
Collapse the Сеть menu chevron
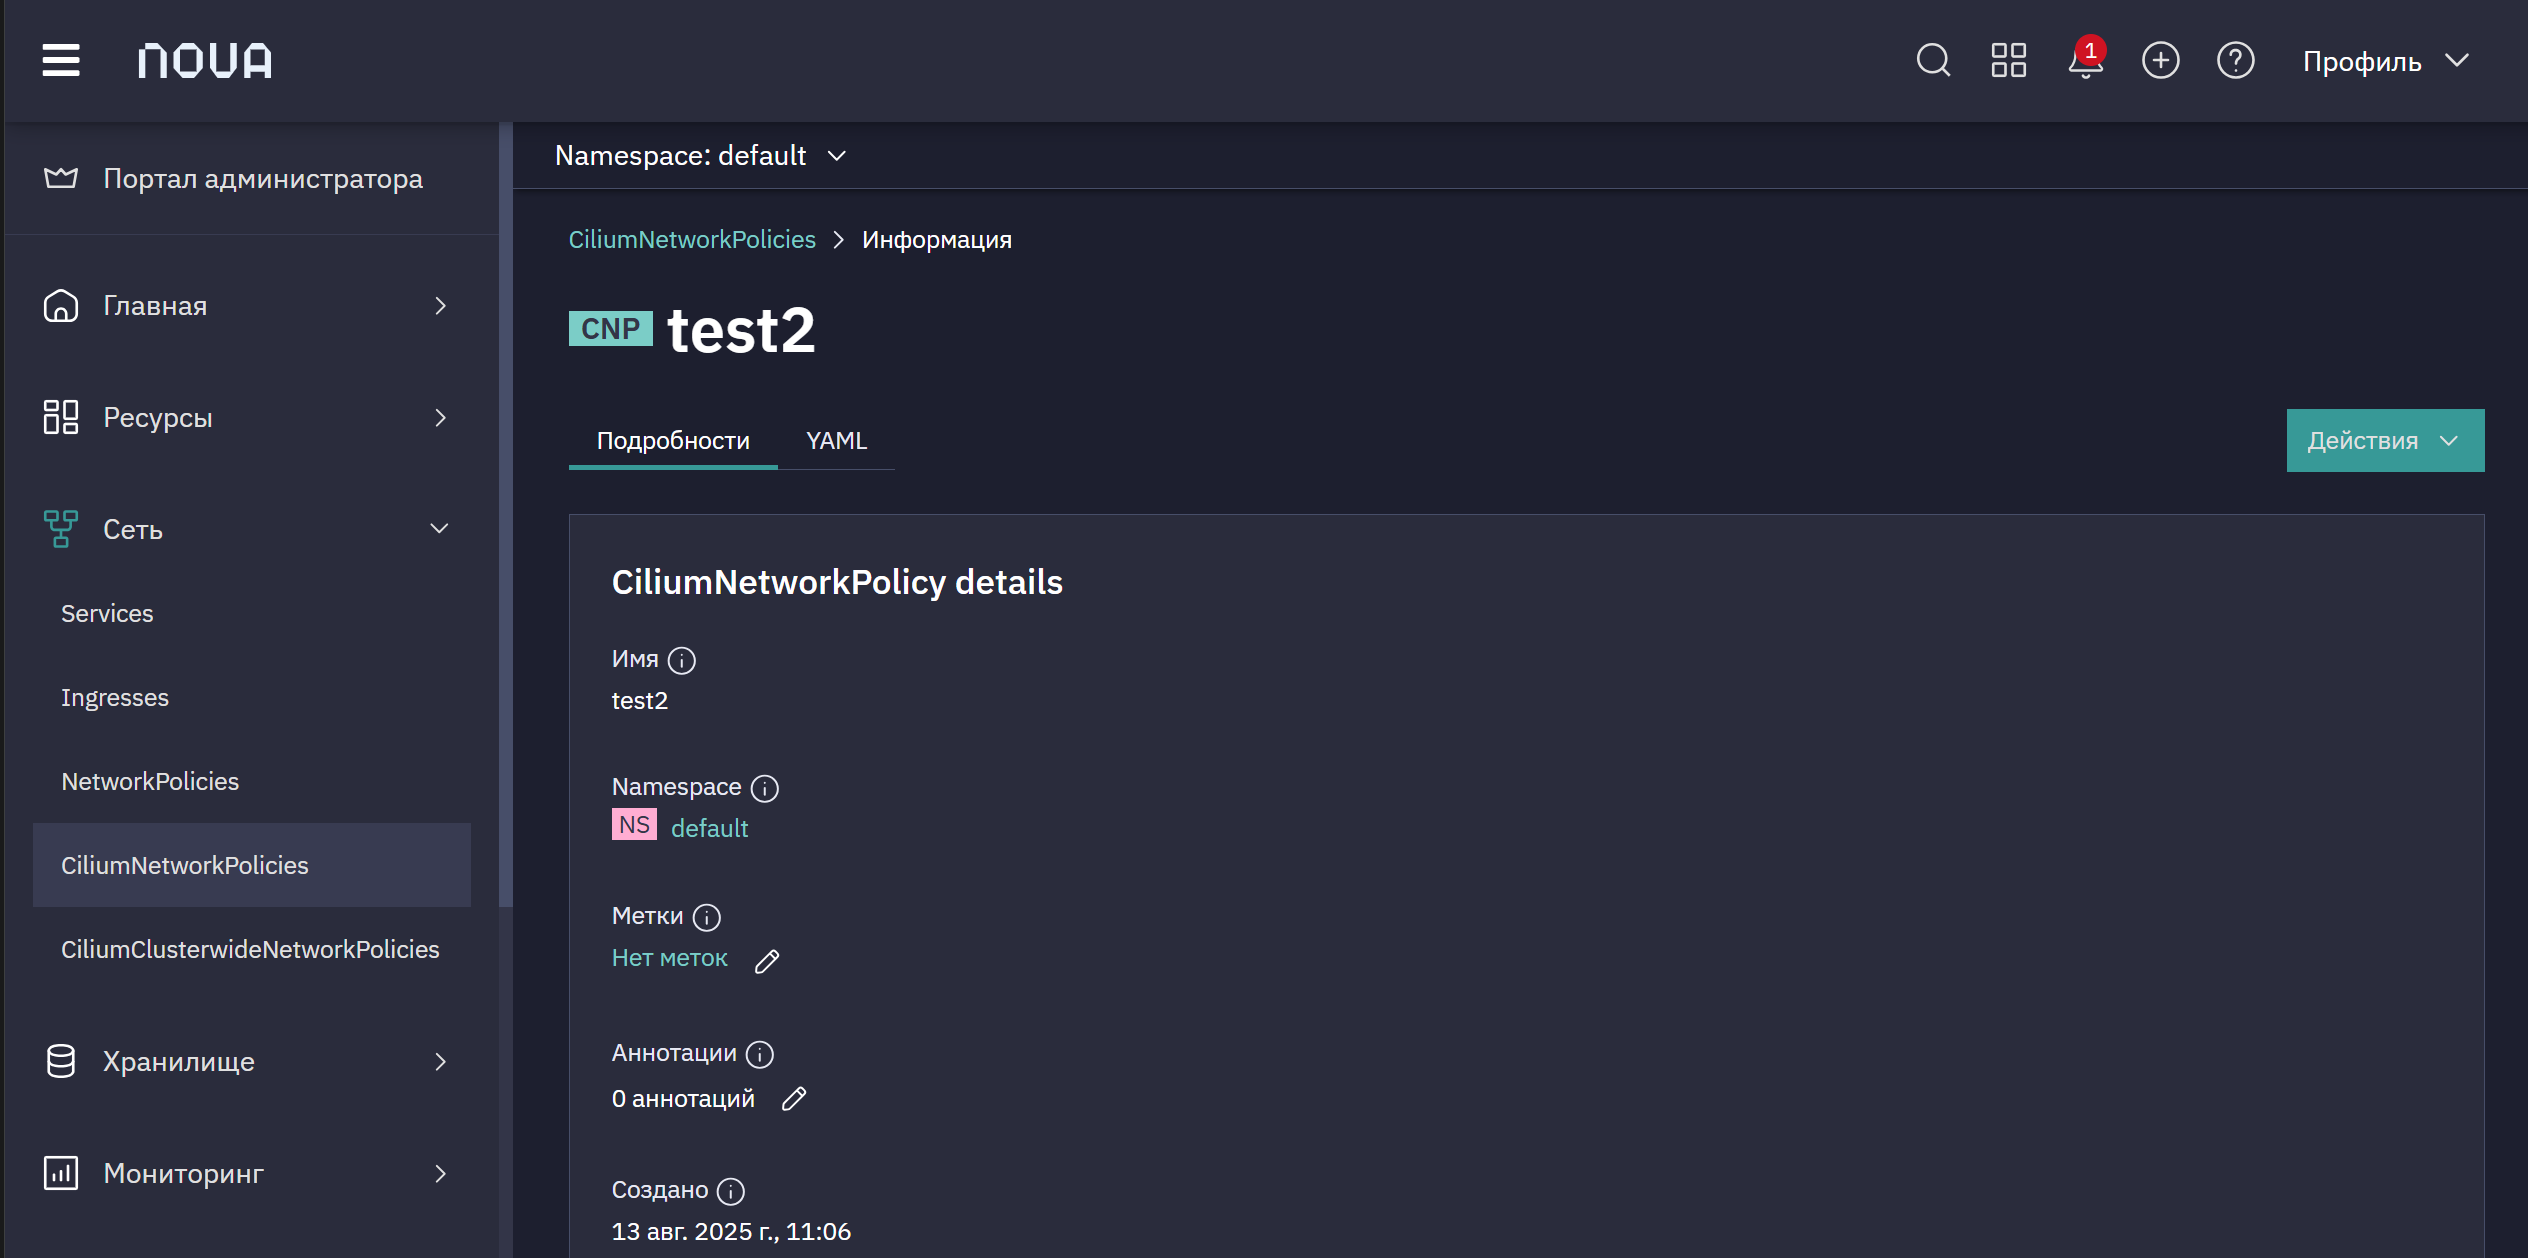[x=439, y=528]
